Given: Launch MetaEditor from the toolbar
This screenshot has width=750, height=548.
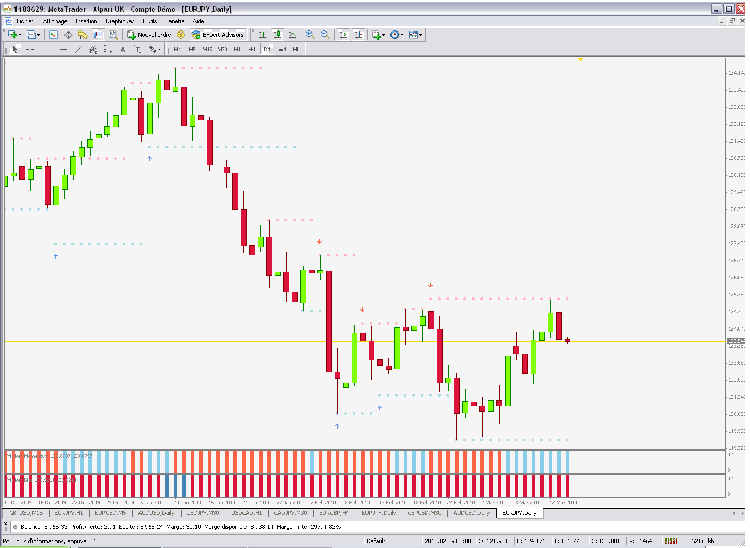Looking at the screenshot, I should coord(181,34).
